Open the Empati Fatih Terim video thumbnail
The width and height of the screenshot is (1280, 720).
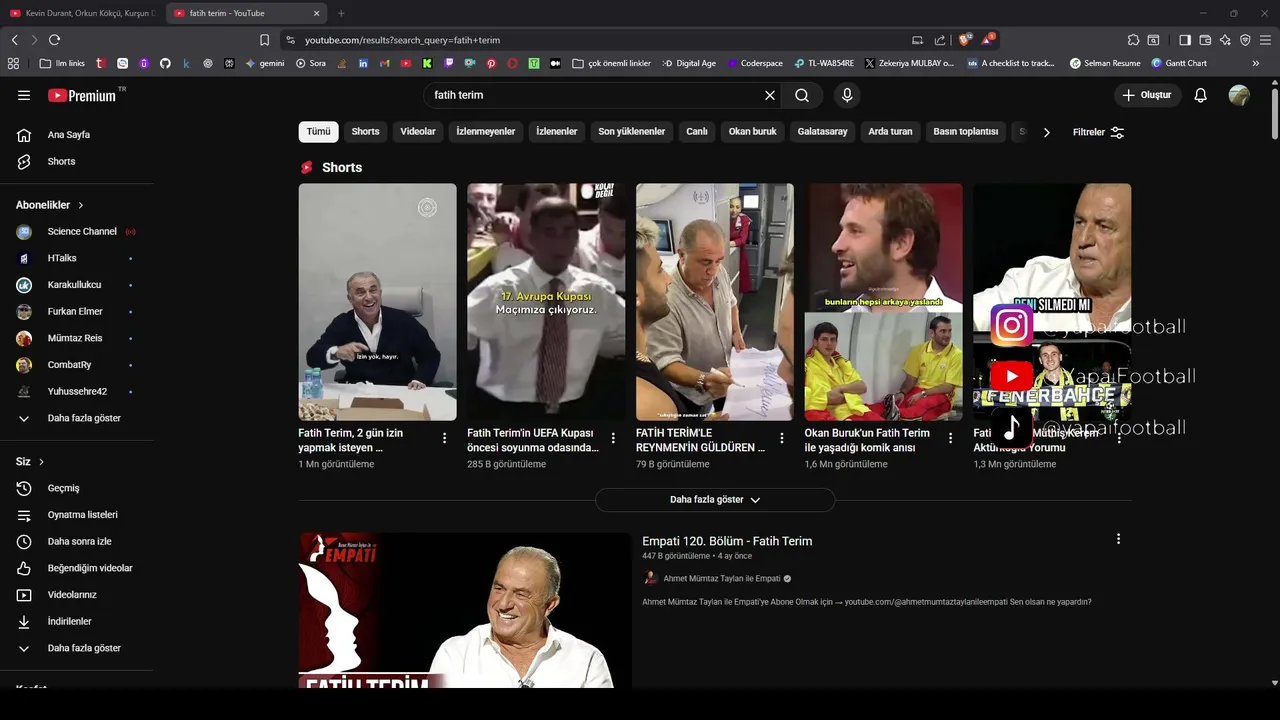point(464,610)
